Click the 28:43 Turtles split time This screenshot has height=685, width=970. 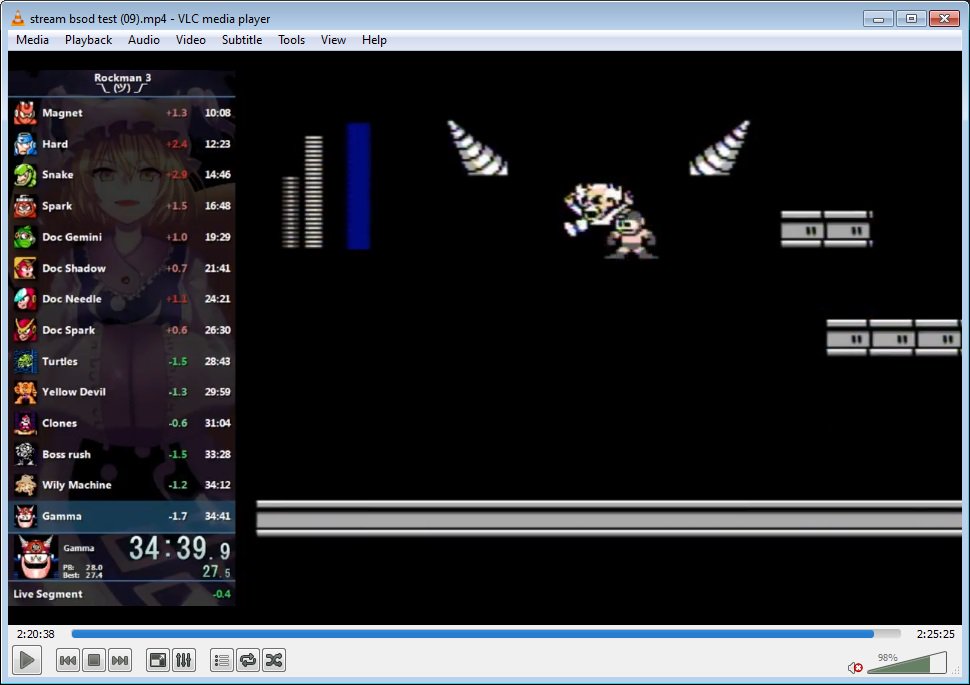217,361
